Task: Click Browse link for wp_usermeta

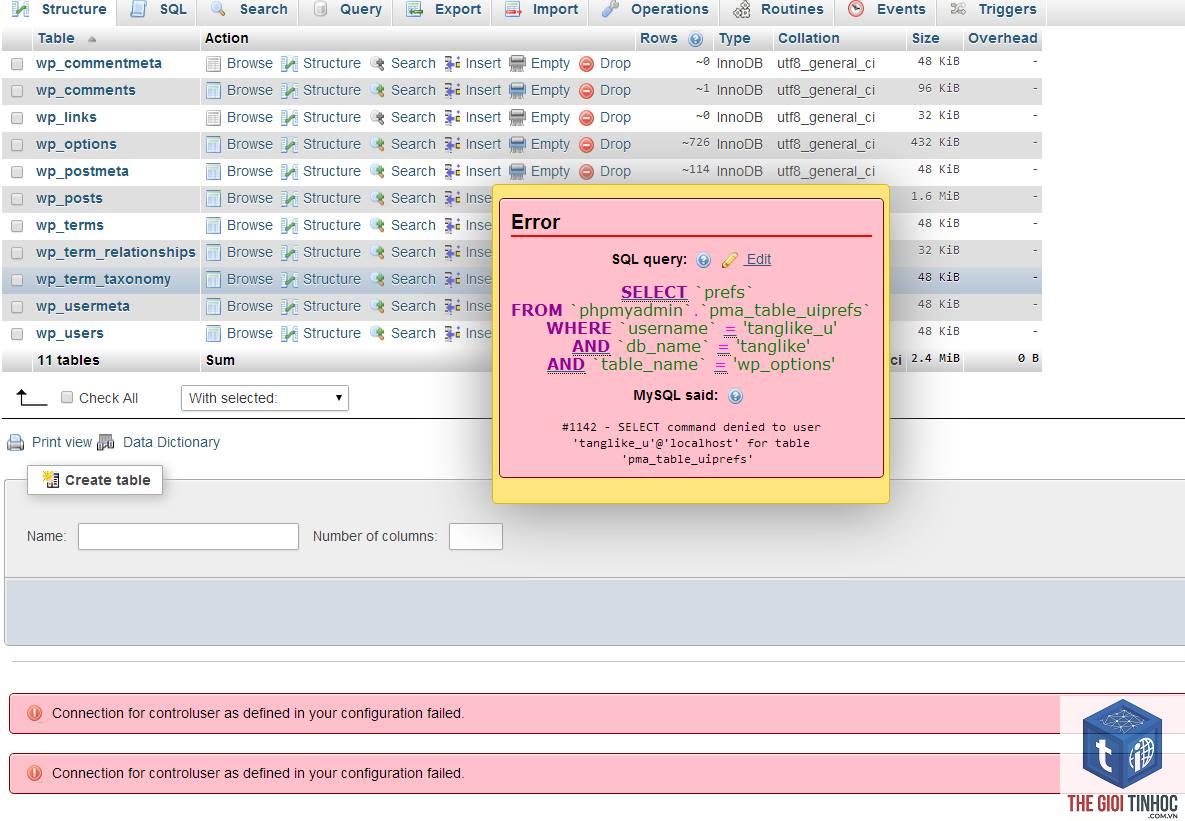Action: 249,306
